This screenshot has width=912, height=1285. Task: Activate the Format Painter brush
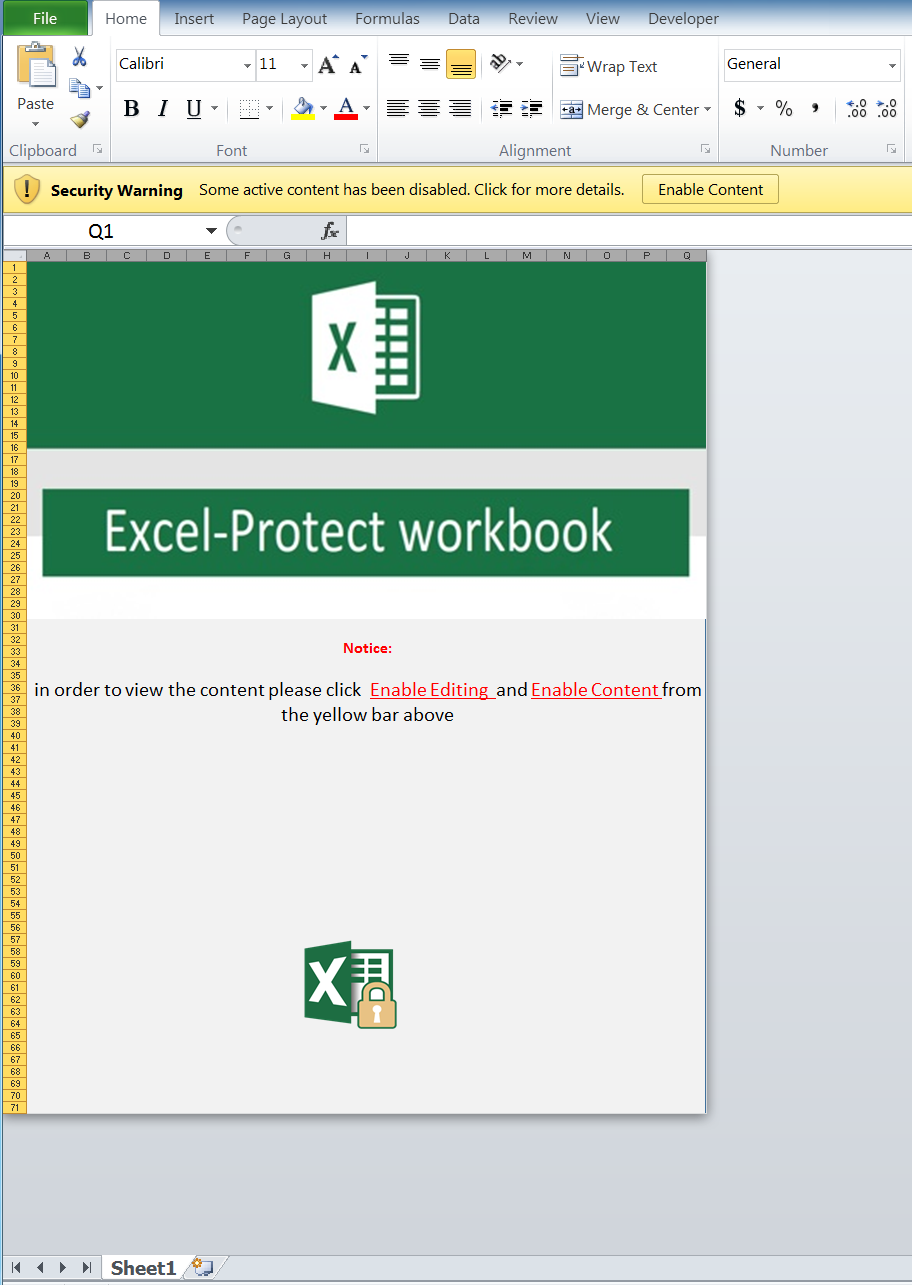[80, 120]
